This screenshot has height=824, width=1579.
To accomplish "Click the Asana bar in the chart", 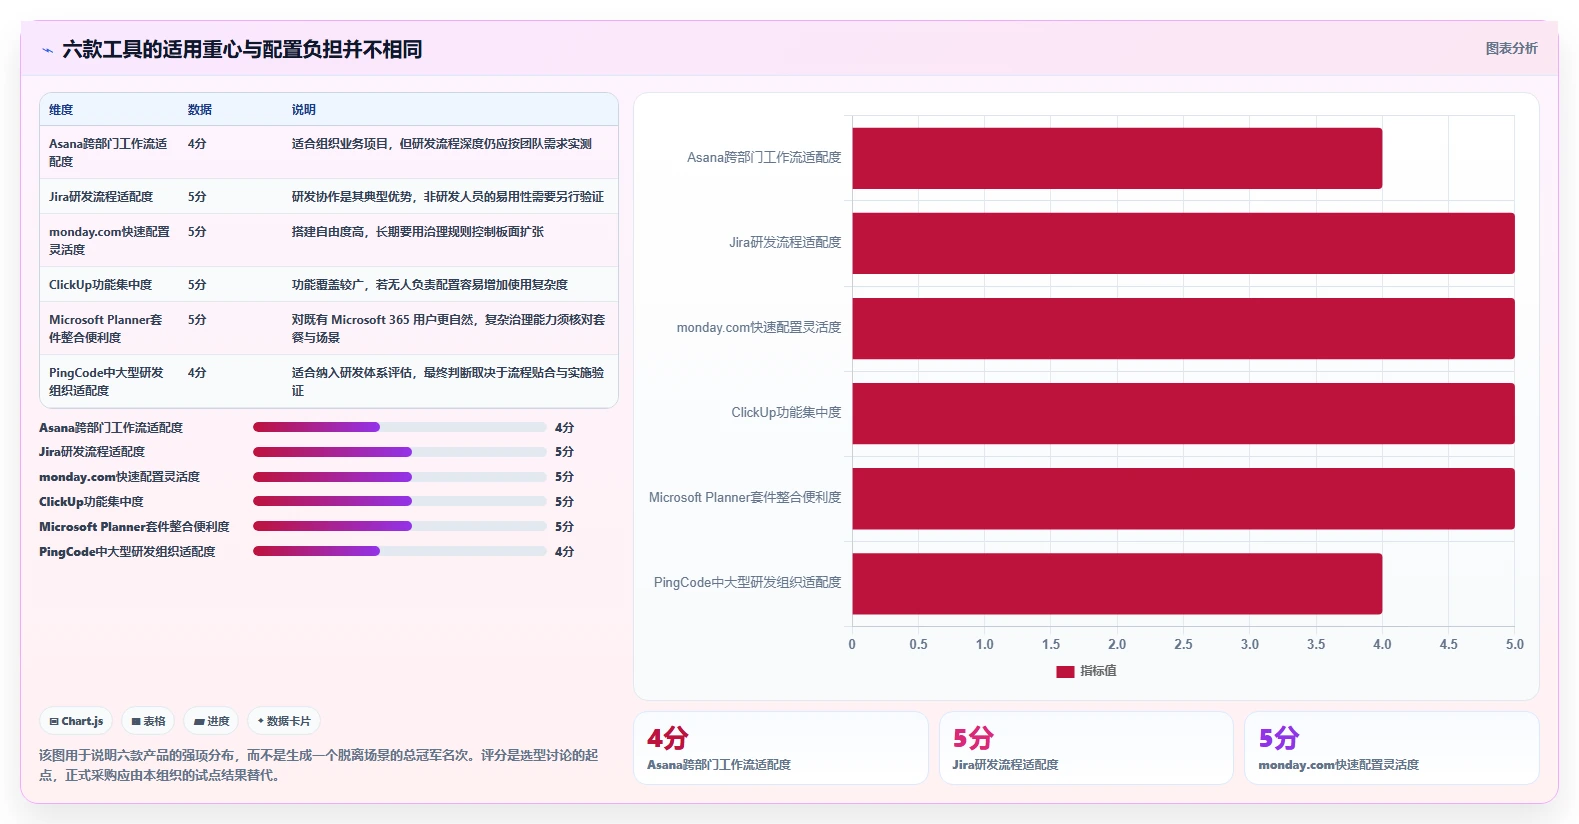I will click(x=1117, y=158).
